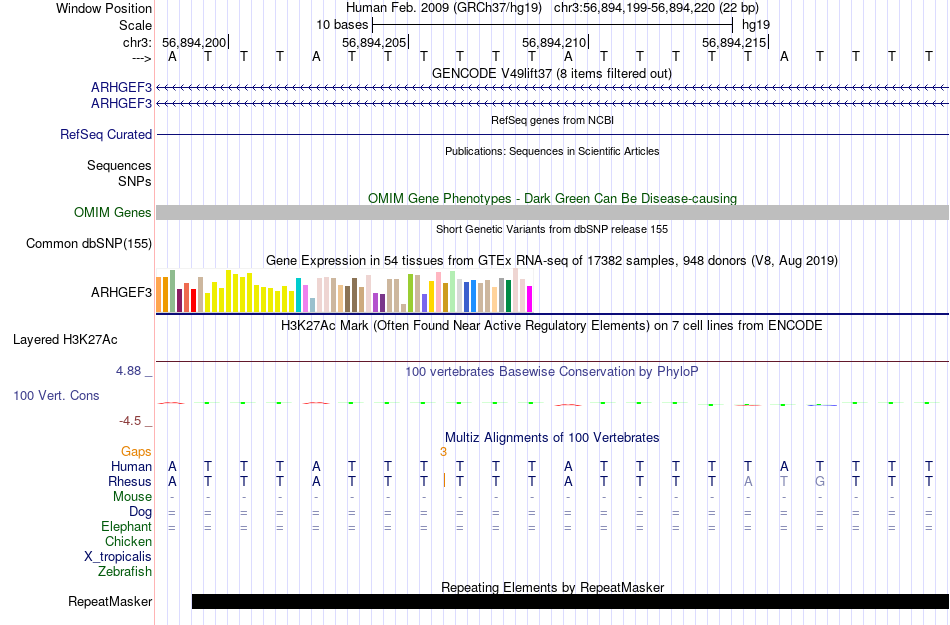Click the 4.88 upper axis value

(x=128, y=371)
